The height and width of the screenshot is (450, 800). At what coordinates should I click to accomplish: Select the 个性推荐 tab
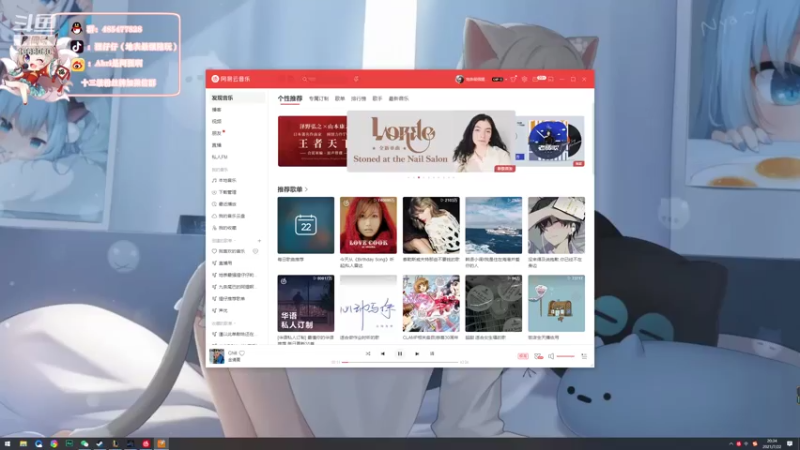pos(290,98)
